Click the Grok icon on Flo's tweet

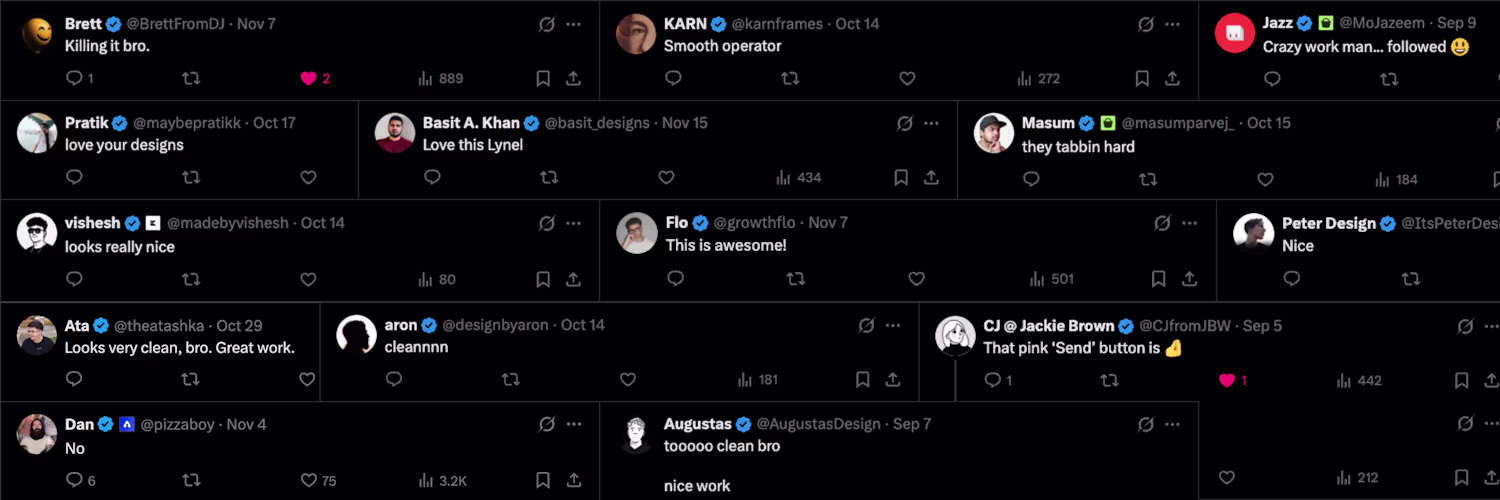(x=1162, y=223)
